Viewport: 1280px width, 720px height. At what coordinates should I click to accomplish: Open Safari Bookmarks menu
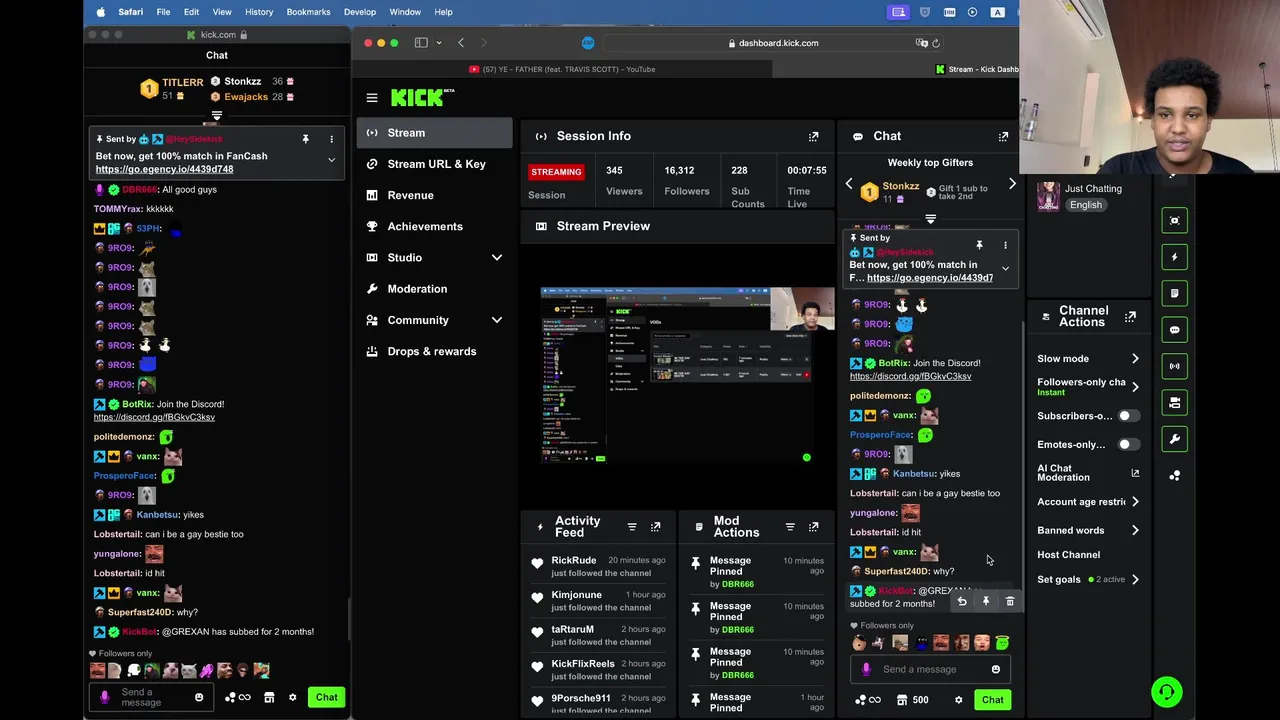308,12
